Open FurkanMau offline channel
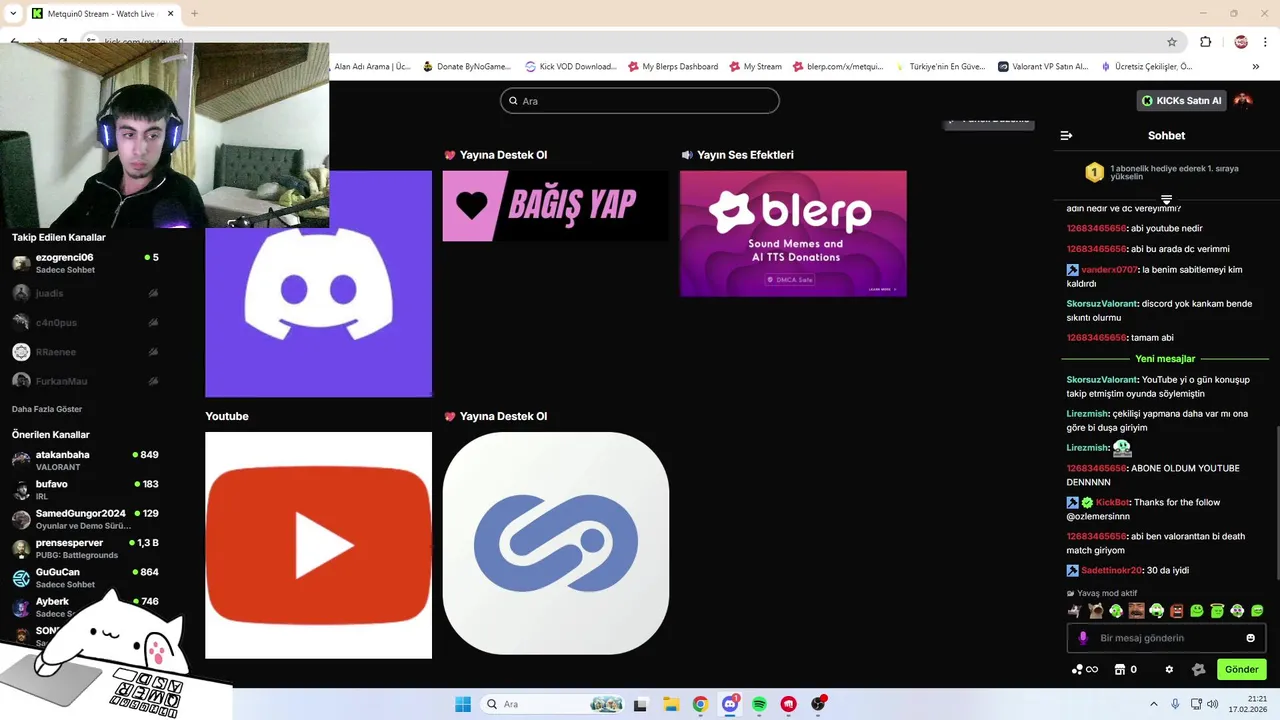1280x720 pixels. (85, 381)
